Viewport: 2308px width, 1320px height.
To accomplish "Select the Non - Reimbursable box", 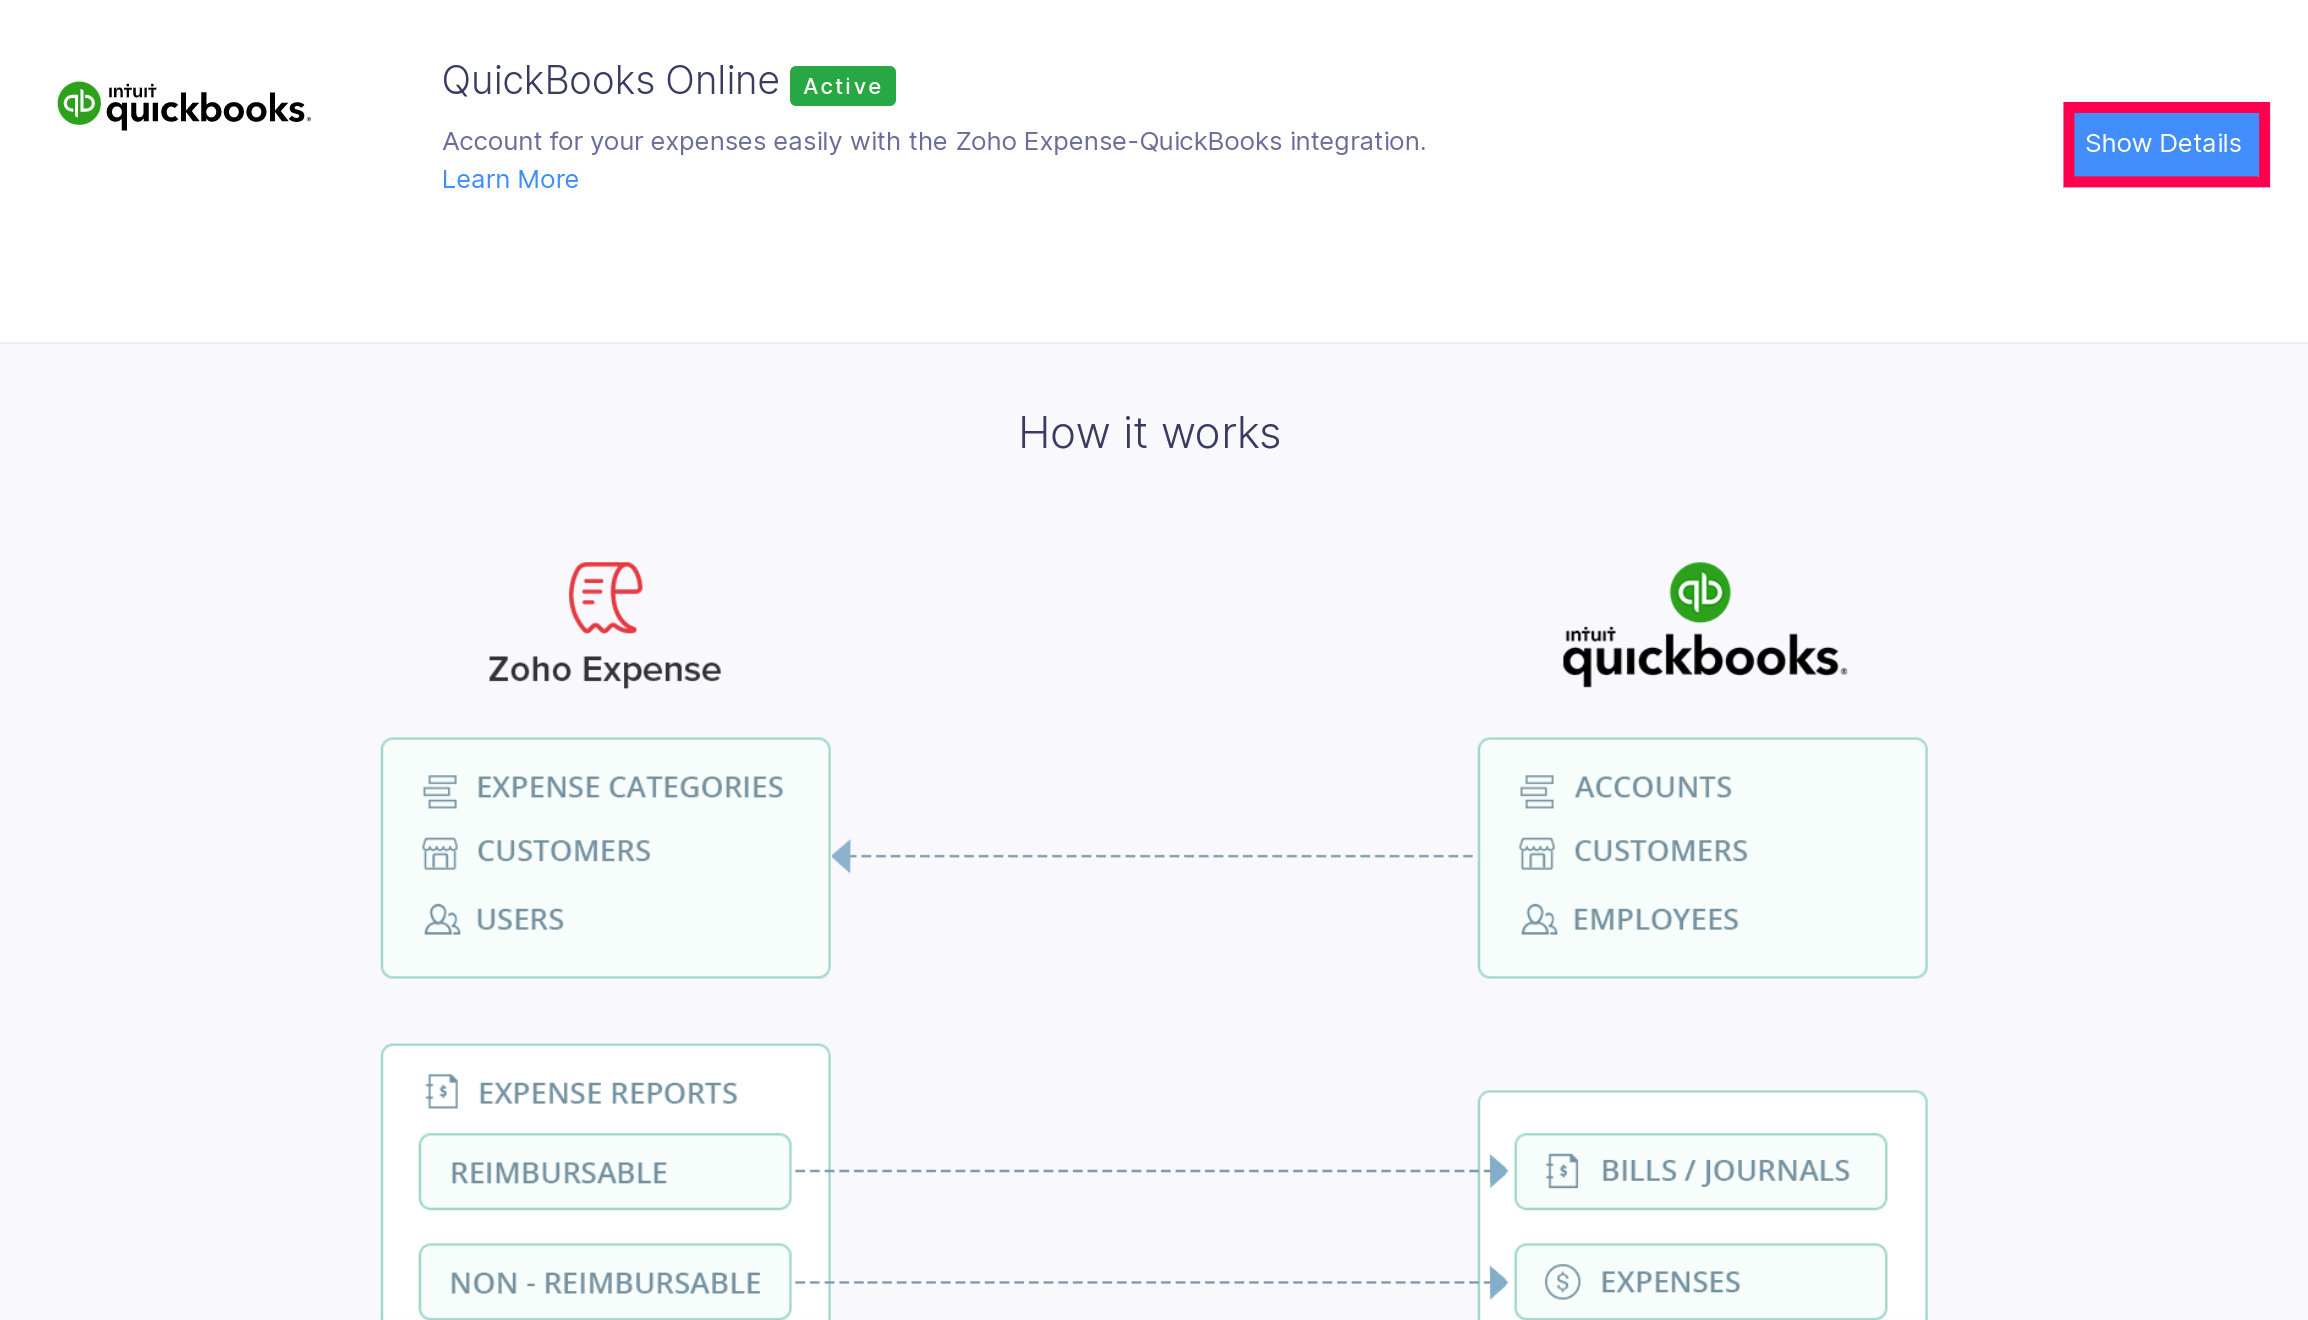I will tap(605, 1282).
